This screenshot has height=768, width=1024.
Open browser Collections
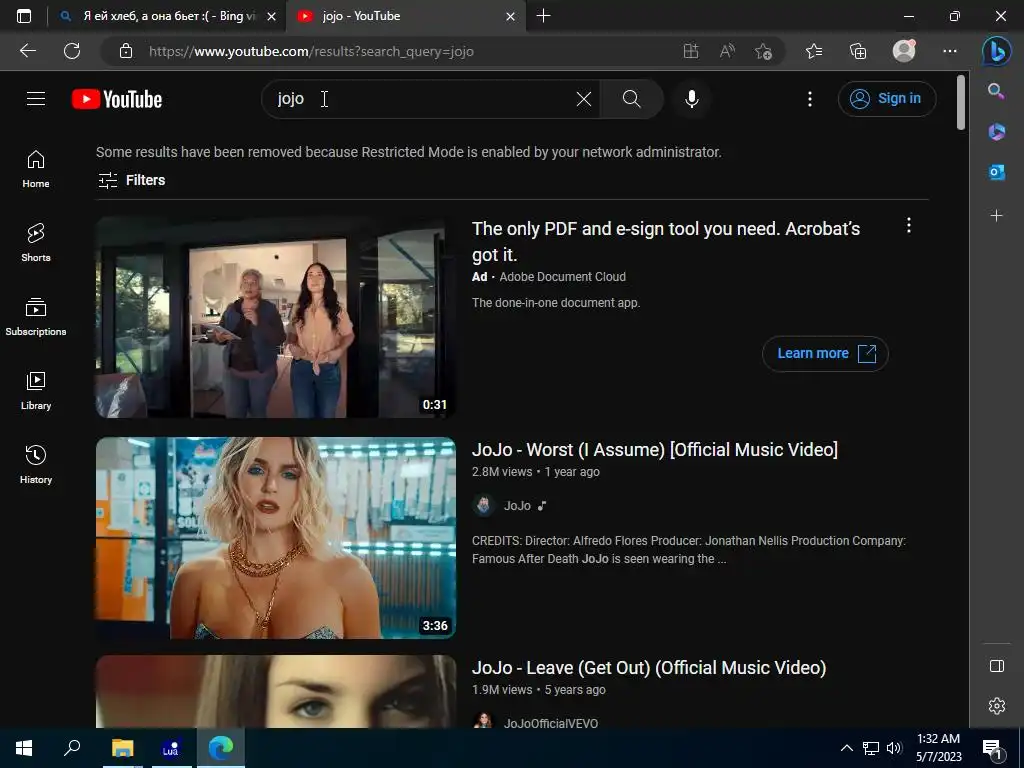857,51
